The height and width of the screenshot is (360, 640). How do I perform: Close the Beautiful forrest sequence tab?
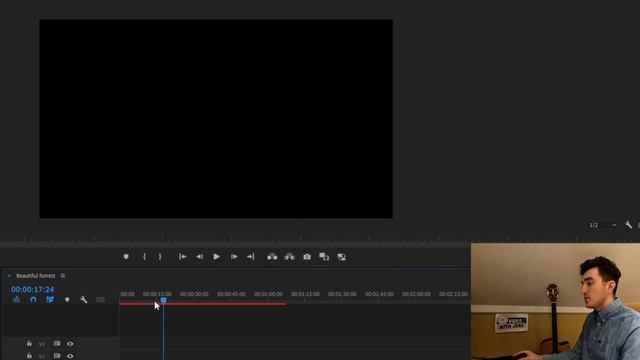9,276
